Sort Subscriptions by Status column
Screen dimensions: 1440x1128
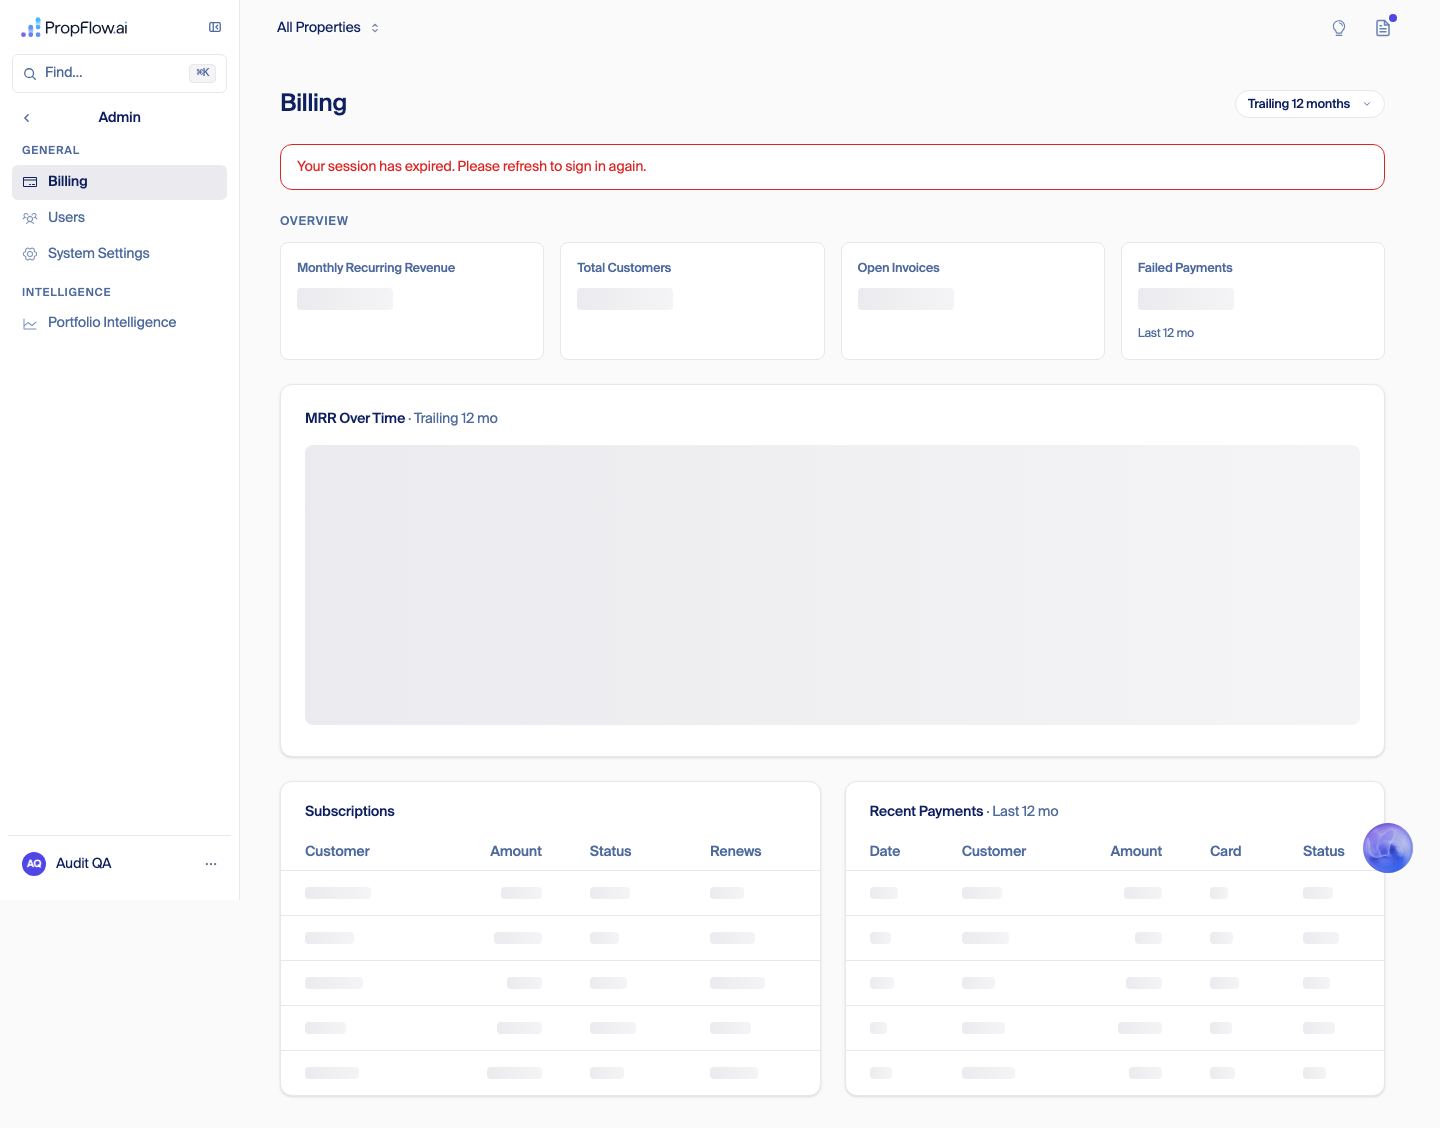click(x=610, y=852)
